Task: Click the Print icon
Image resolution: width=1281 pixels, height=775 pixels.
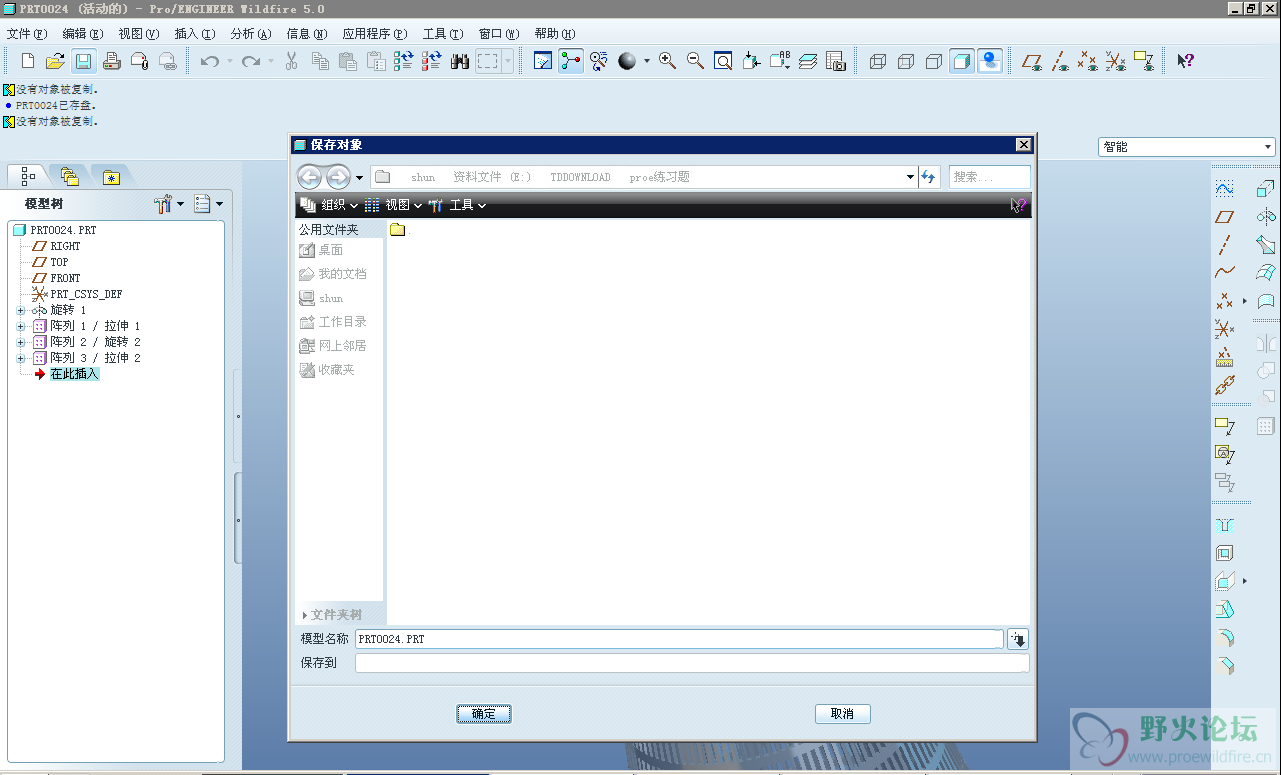Action: (x=111, y=61)
